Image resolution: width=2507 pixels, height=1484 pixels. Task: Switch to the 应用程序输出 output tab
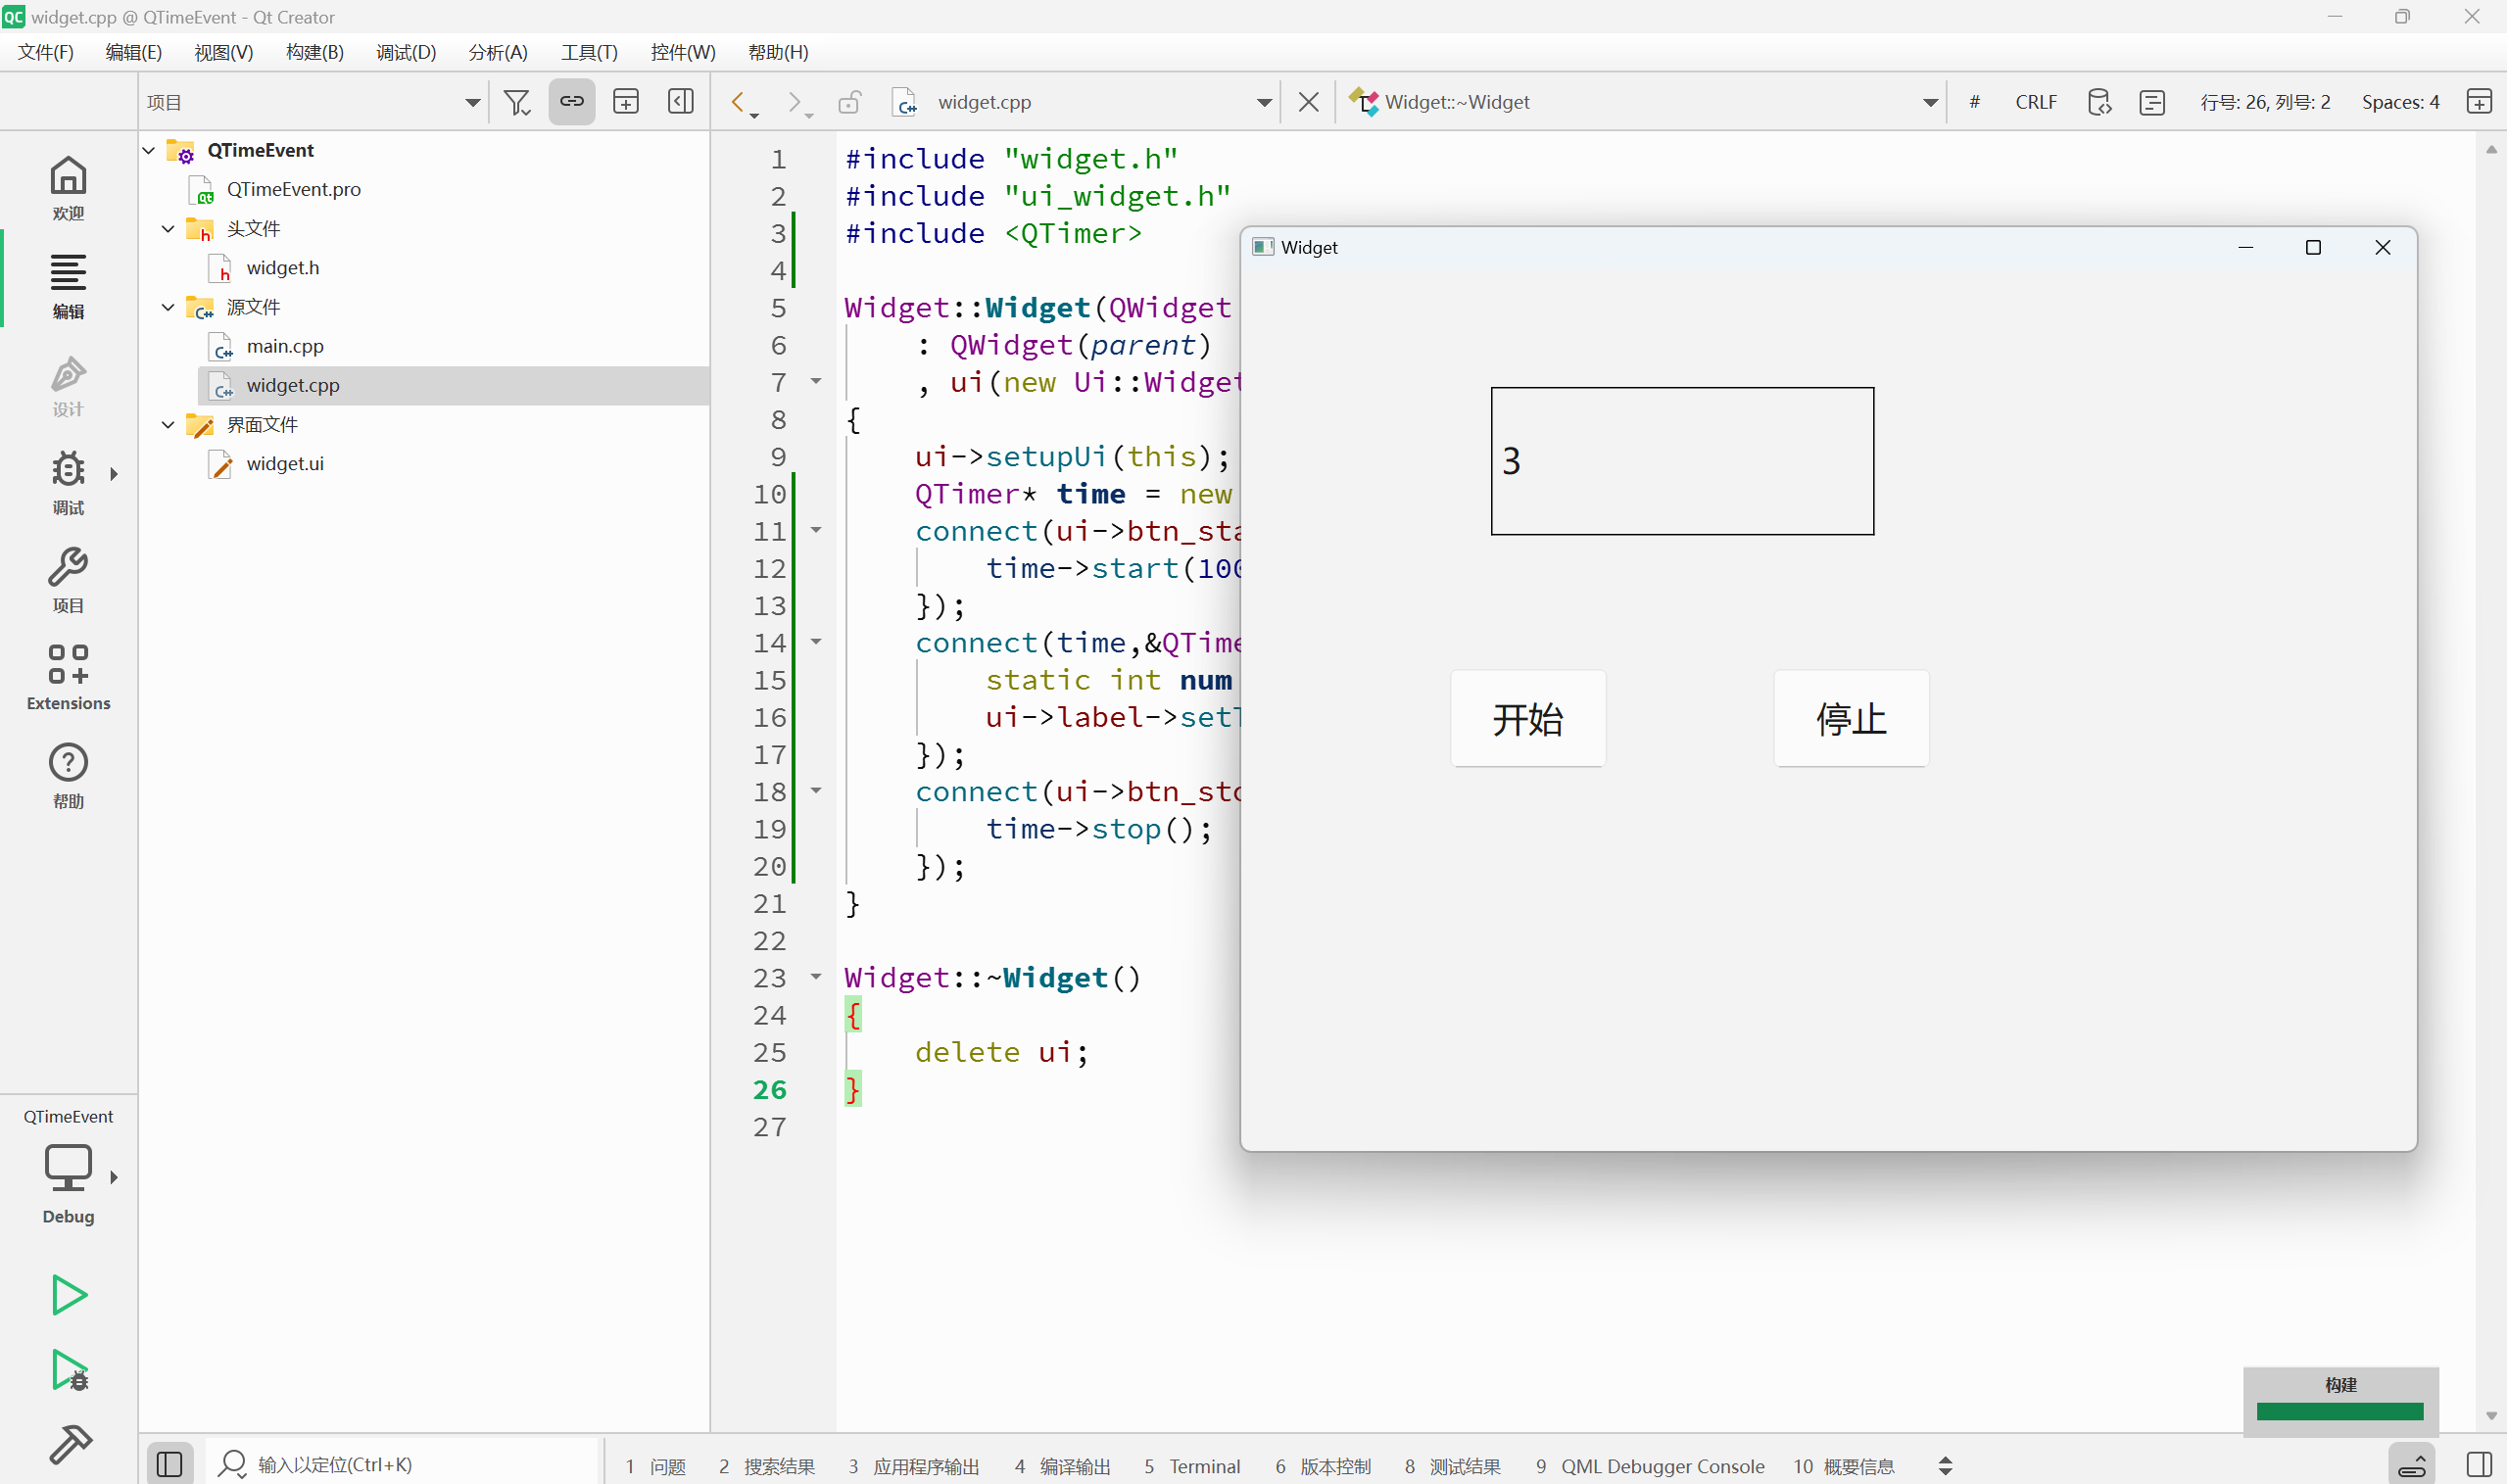pos(914,1466)
